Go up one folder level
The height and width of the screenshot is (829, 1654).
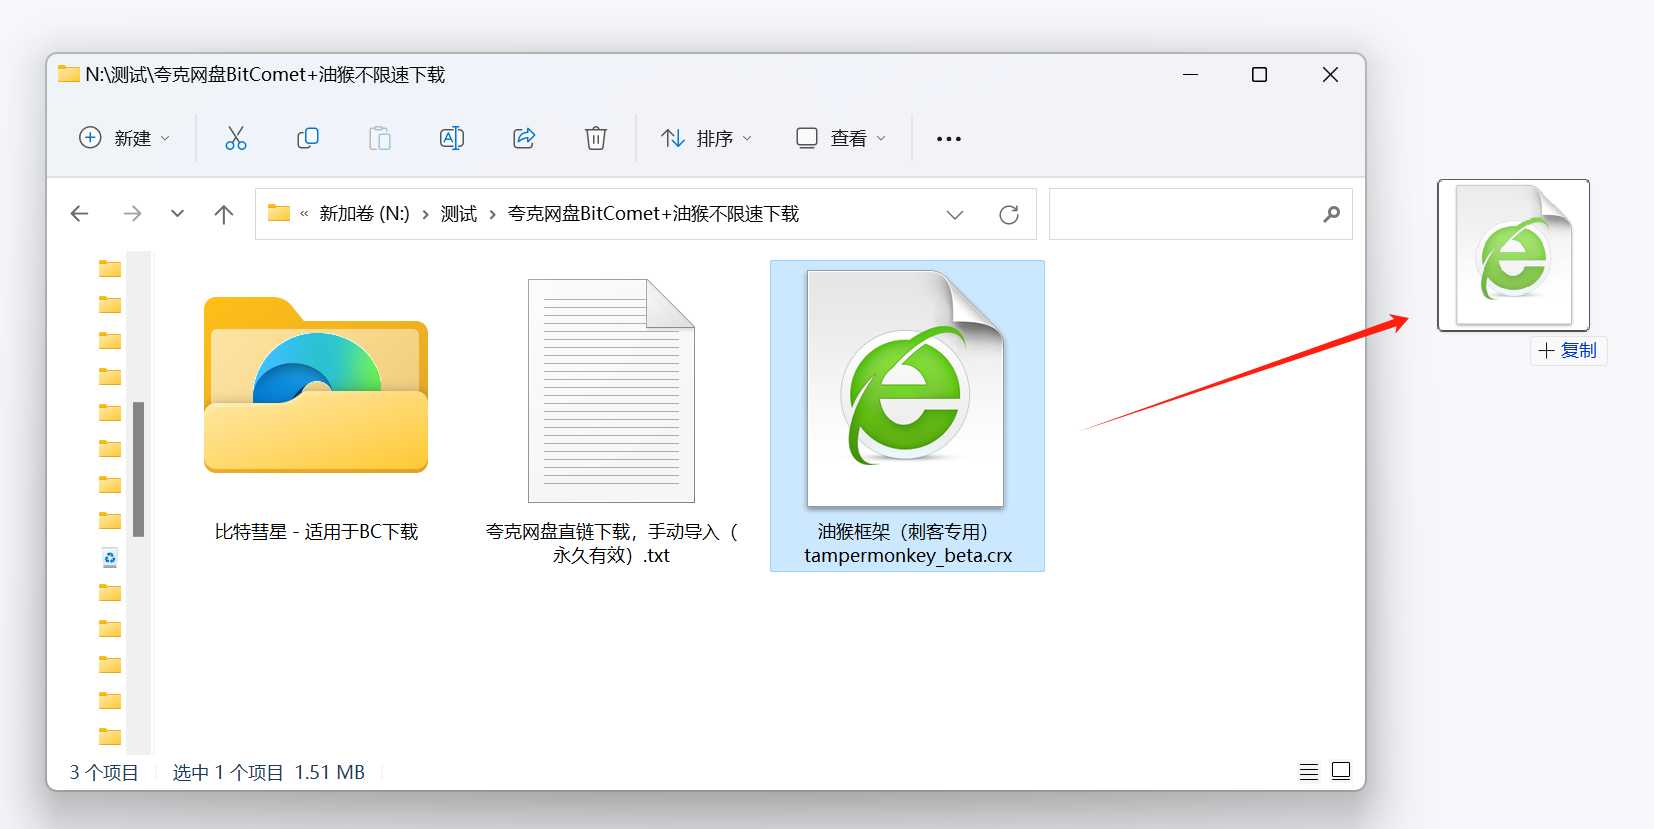click(224, 214)
